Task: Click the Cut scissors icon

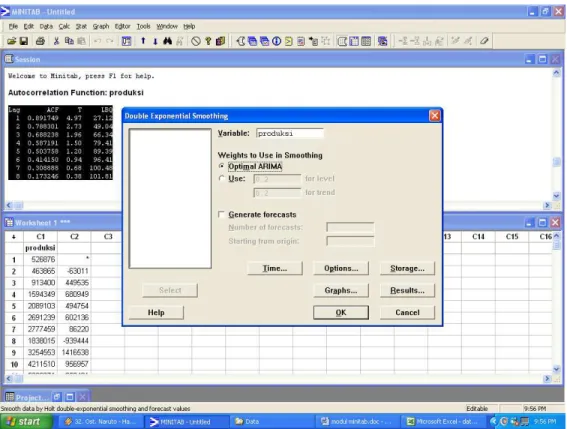Action: click(x=56, y=41)
